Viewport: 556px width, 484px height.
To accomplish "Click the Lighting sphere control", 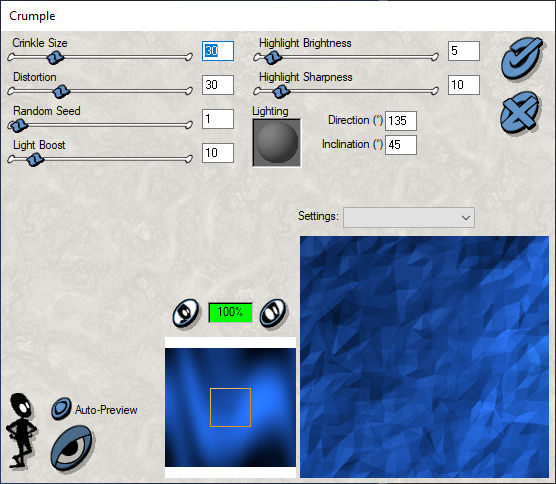I will click(x=277, y=143).
